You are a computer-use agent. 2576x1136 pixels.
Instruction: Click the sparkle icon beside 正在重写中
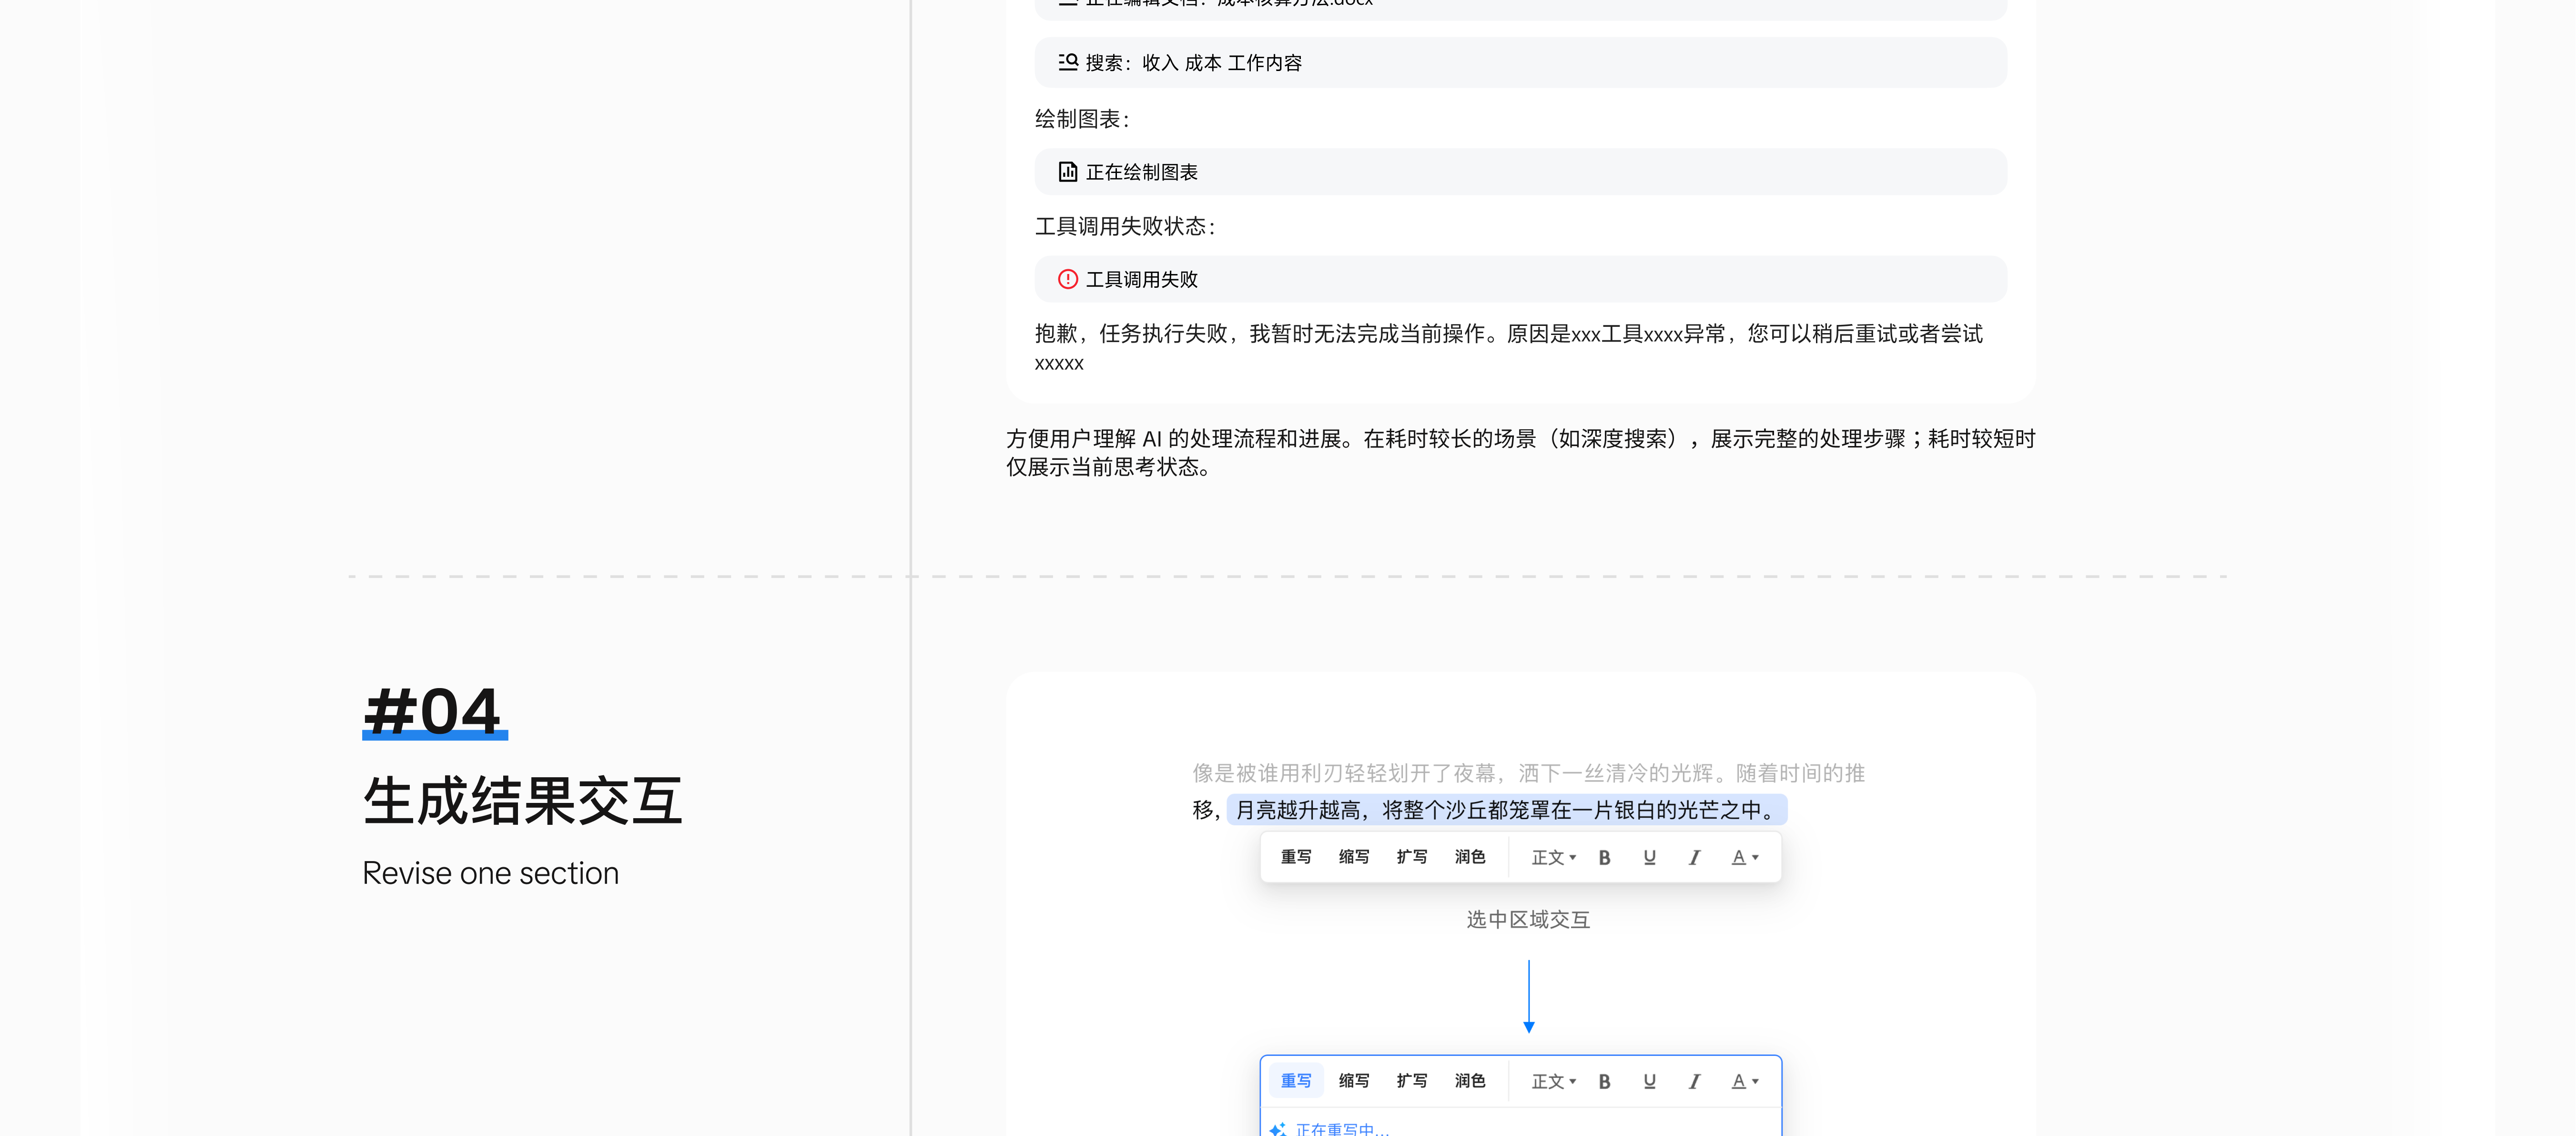pos(1277,1129)
